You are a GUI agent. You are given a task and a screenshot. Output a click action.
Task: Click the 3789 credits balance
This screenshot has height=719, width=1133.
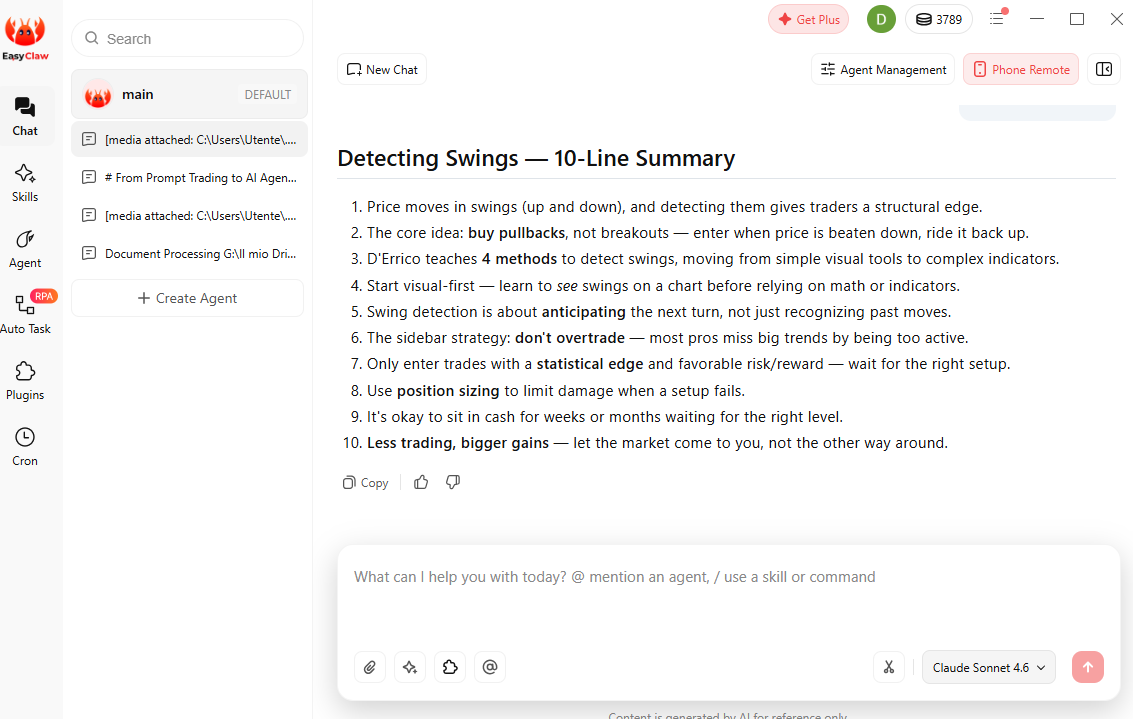click(939, 20)
